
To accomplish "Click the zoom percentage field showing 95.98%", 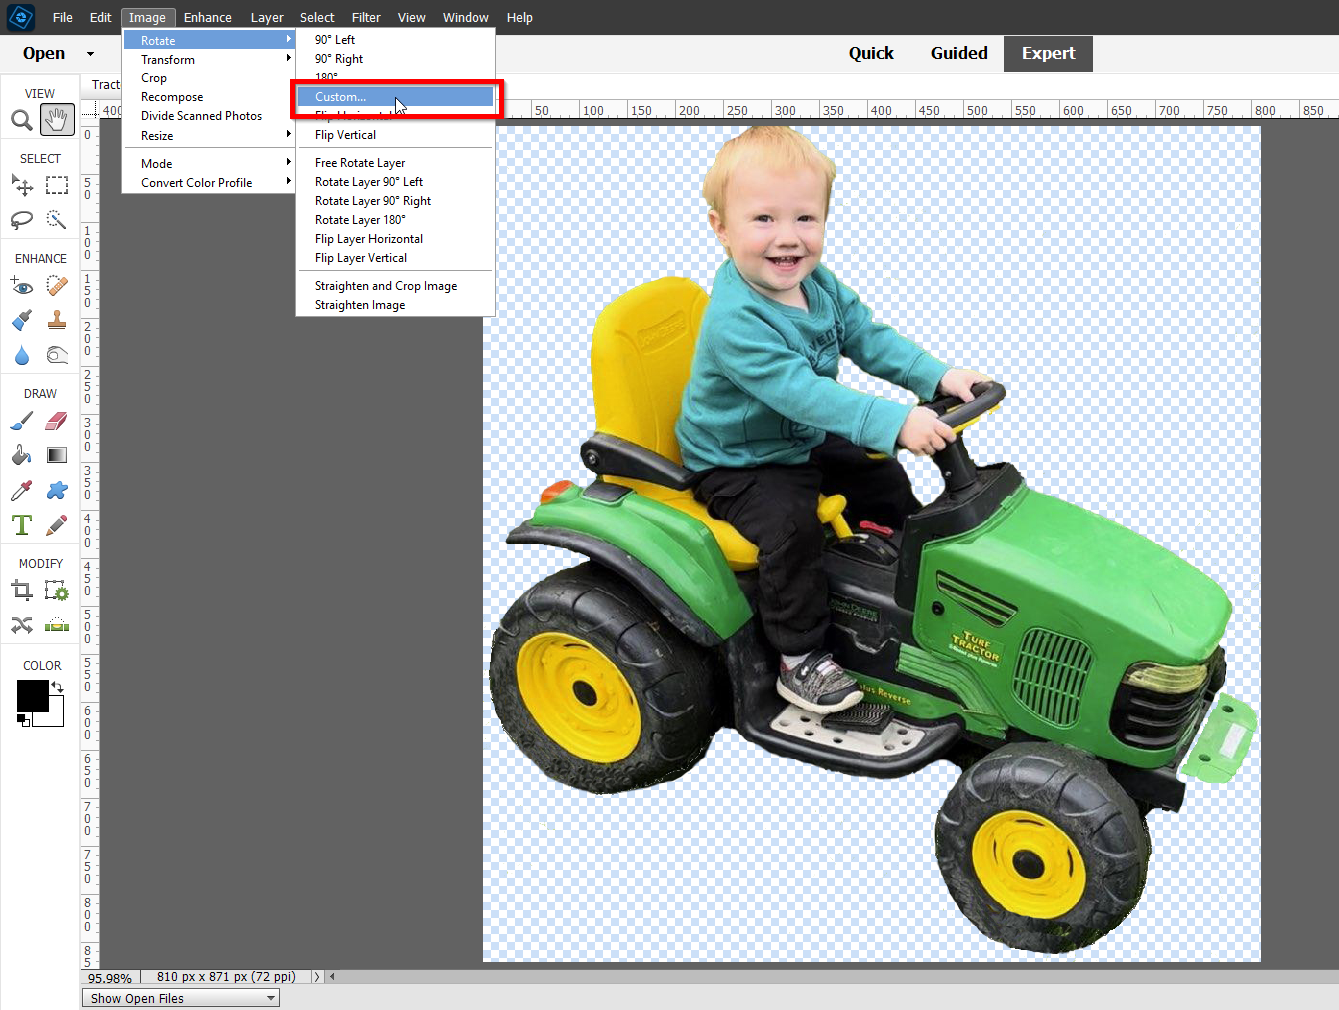I will [x=109, y=977].
